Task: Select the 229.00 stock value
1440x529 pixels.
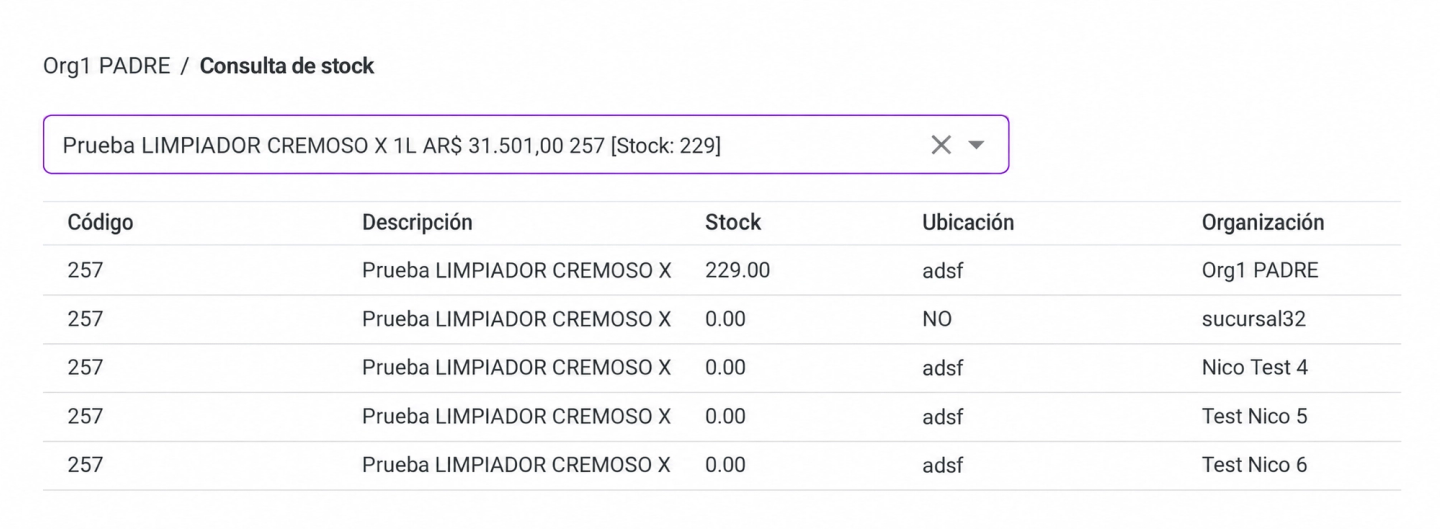Action: tap(737, 270)
